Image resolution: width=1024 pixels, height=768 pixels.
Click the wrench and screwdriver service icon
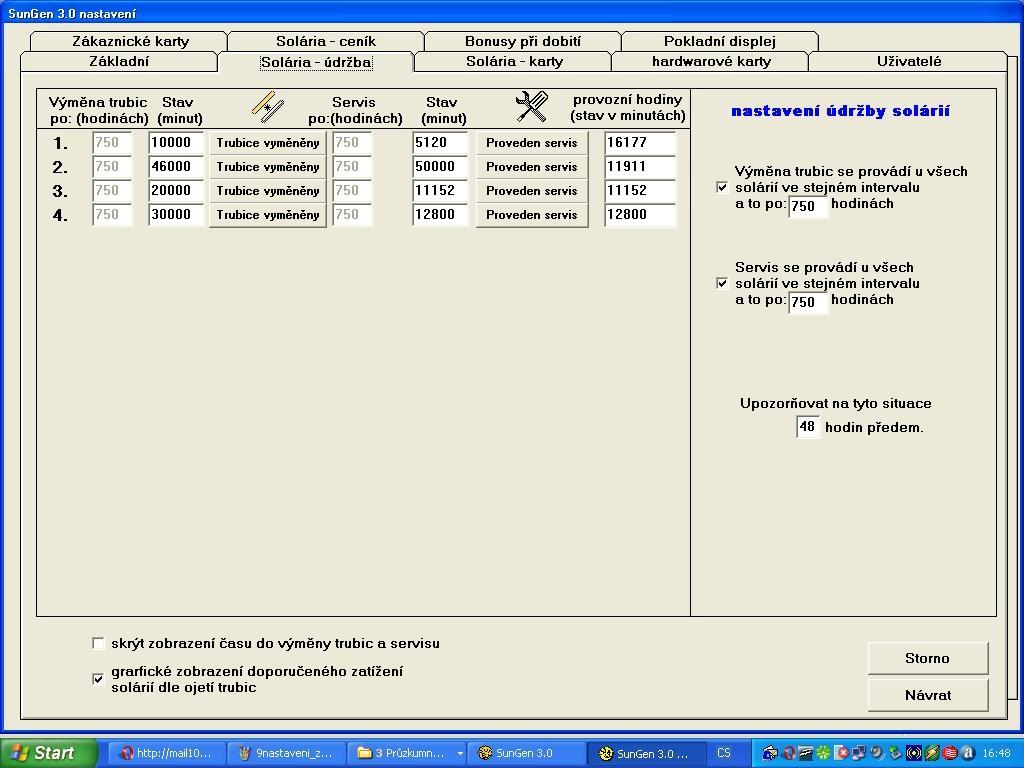[x=531, y=106]
